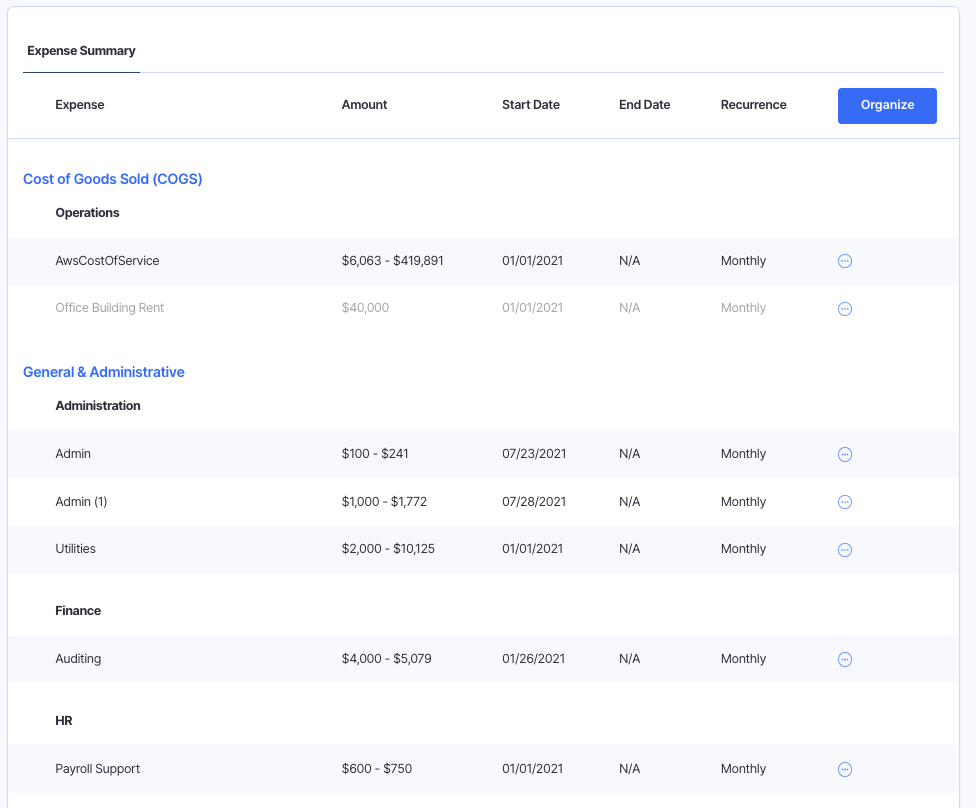Show actions for the Utilities expense

(x=844, y=550)
